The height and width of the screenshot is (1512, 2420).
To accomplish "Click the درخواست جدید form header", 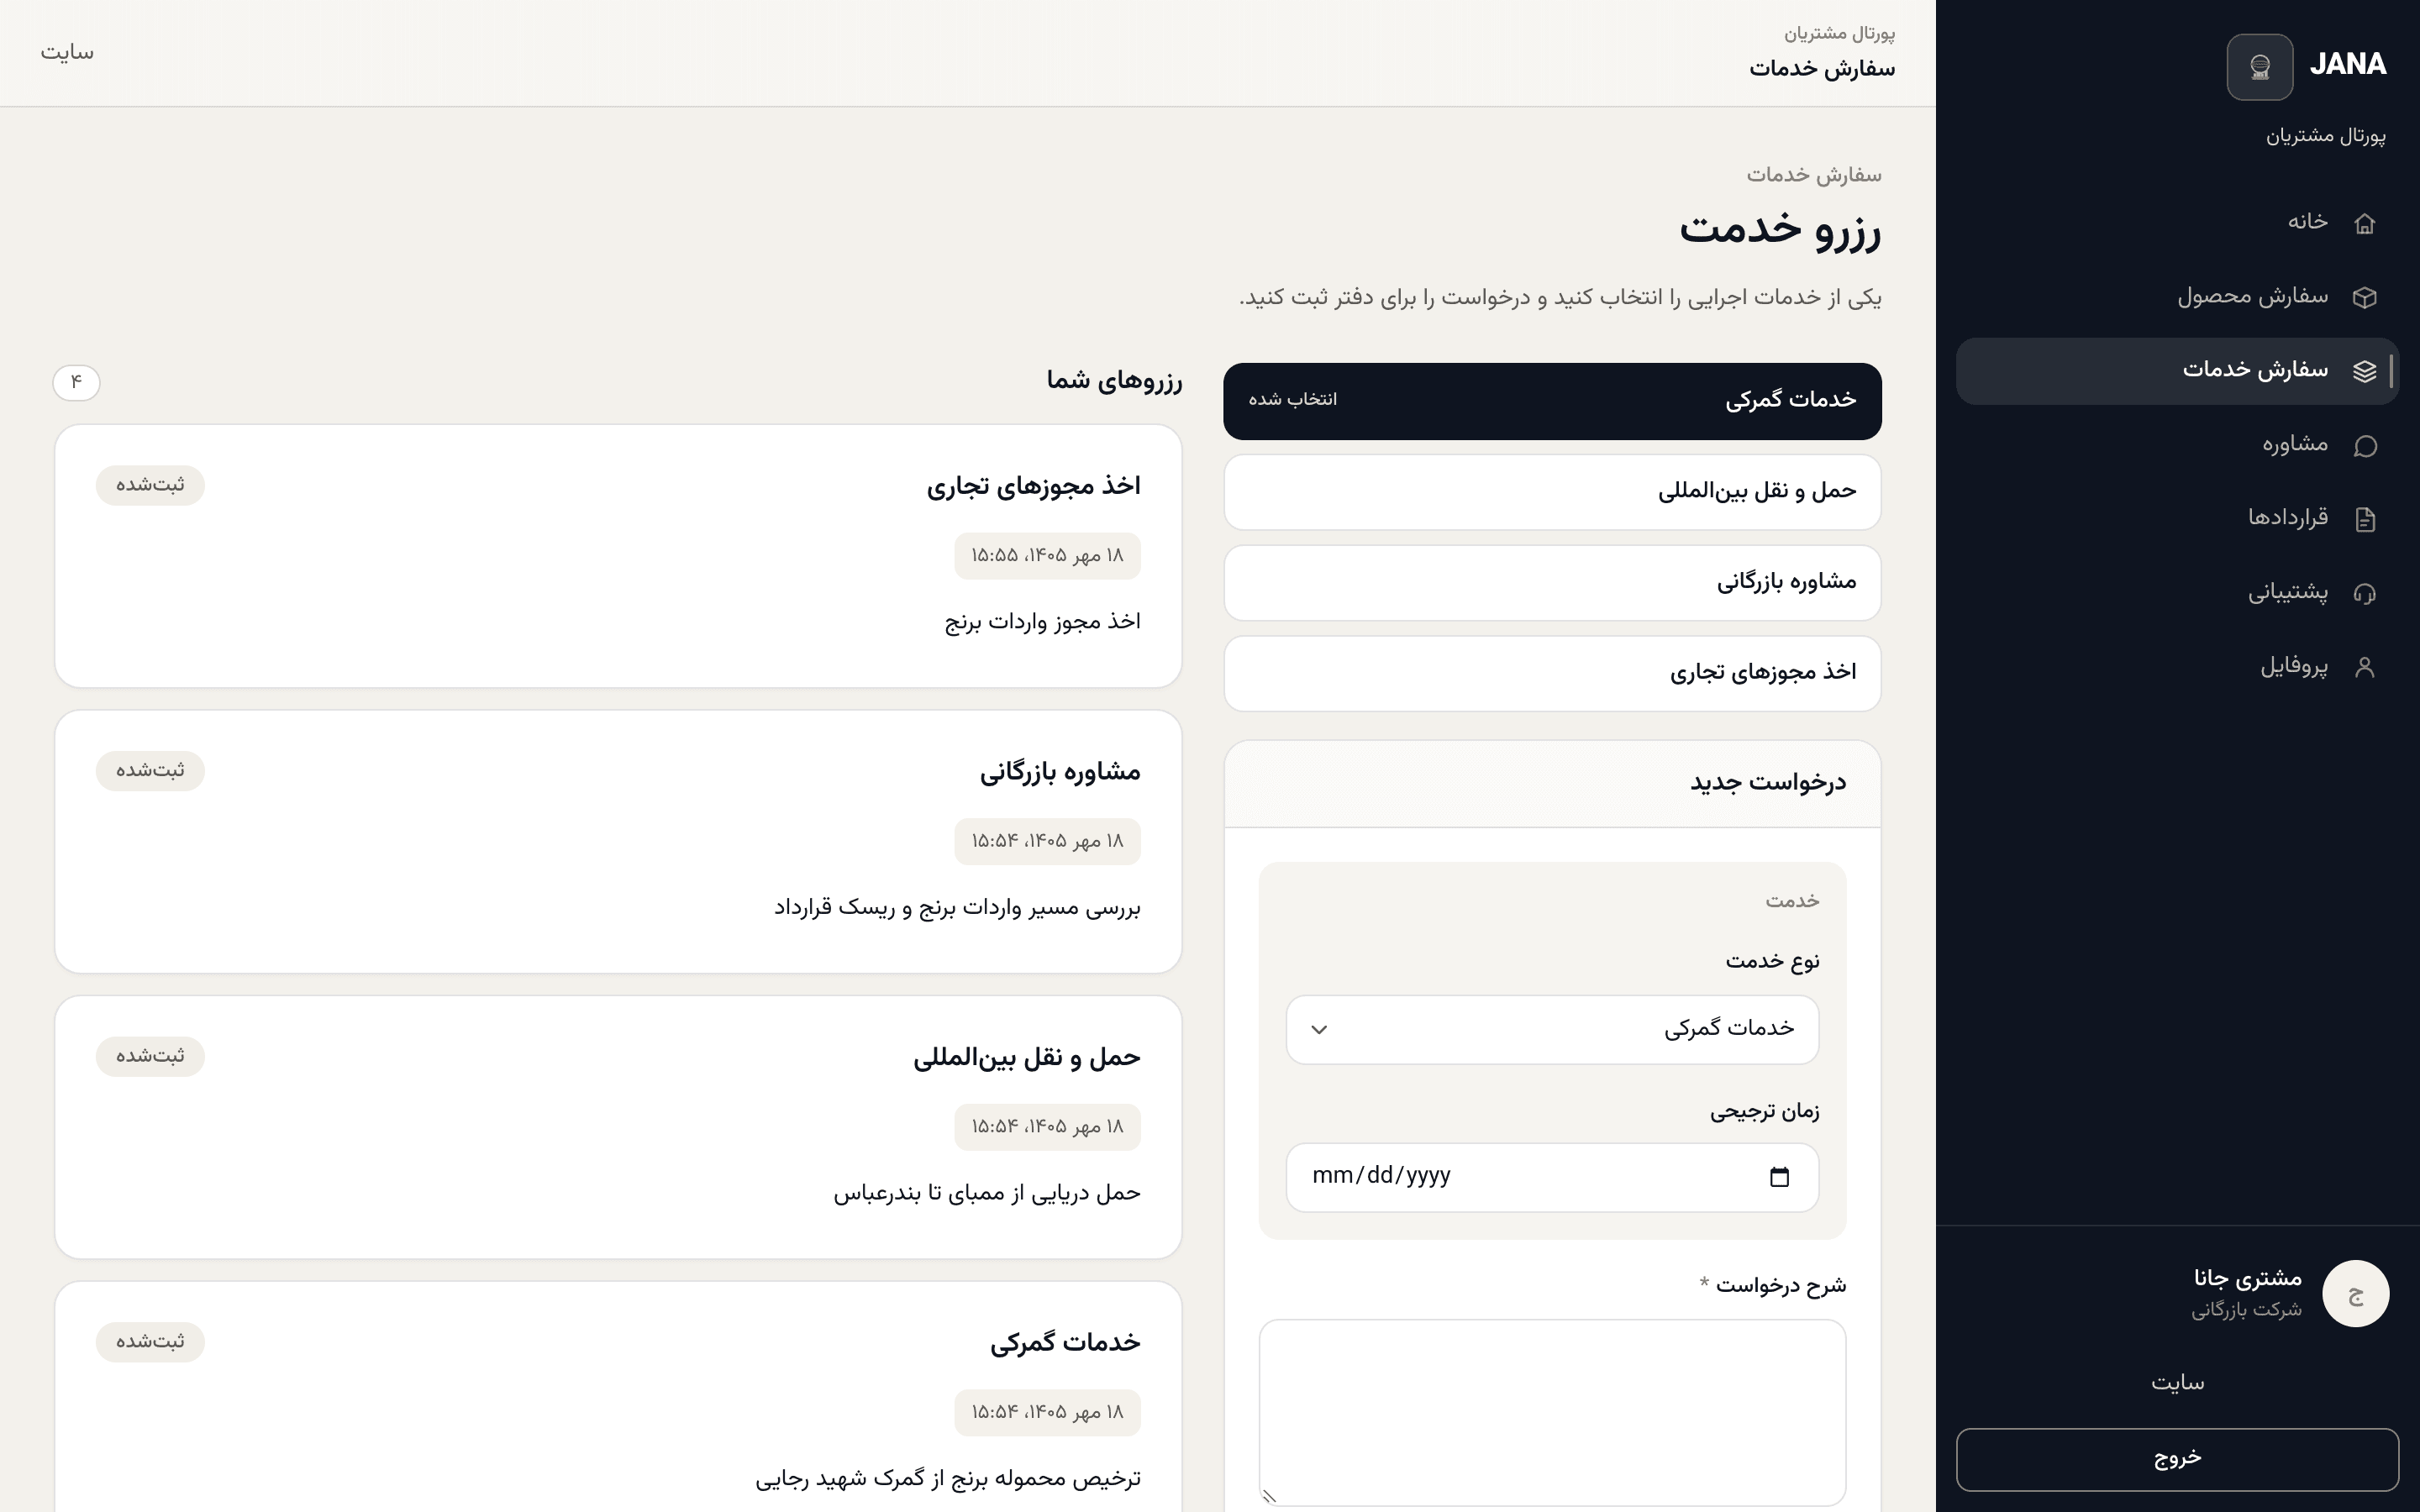I will [1552, 784].
